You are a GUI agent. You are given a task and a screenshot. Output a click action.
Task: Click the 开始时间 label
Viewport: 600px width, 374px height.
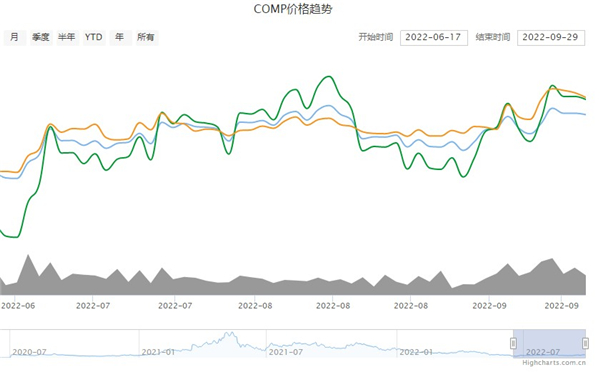point(376,37)
